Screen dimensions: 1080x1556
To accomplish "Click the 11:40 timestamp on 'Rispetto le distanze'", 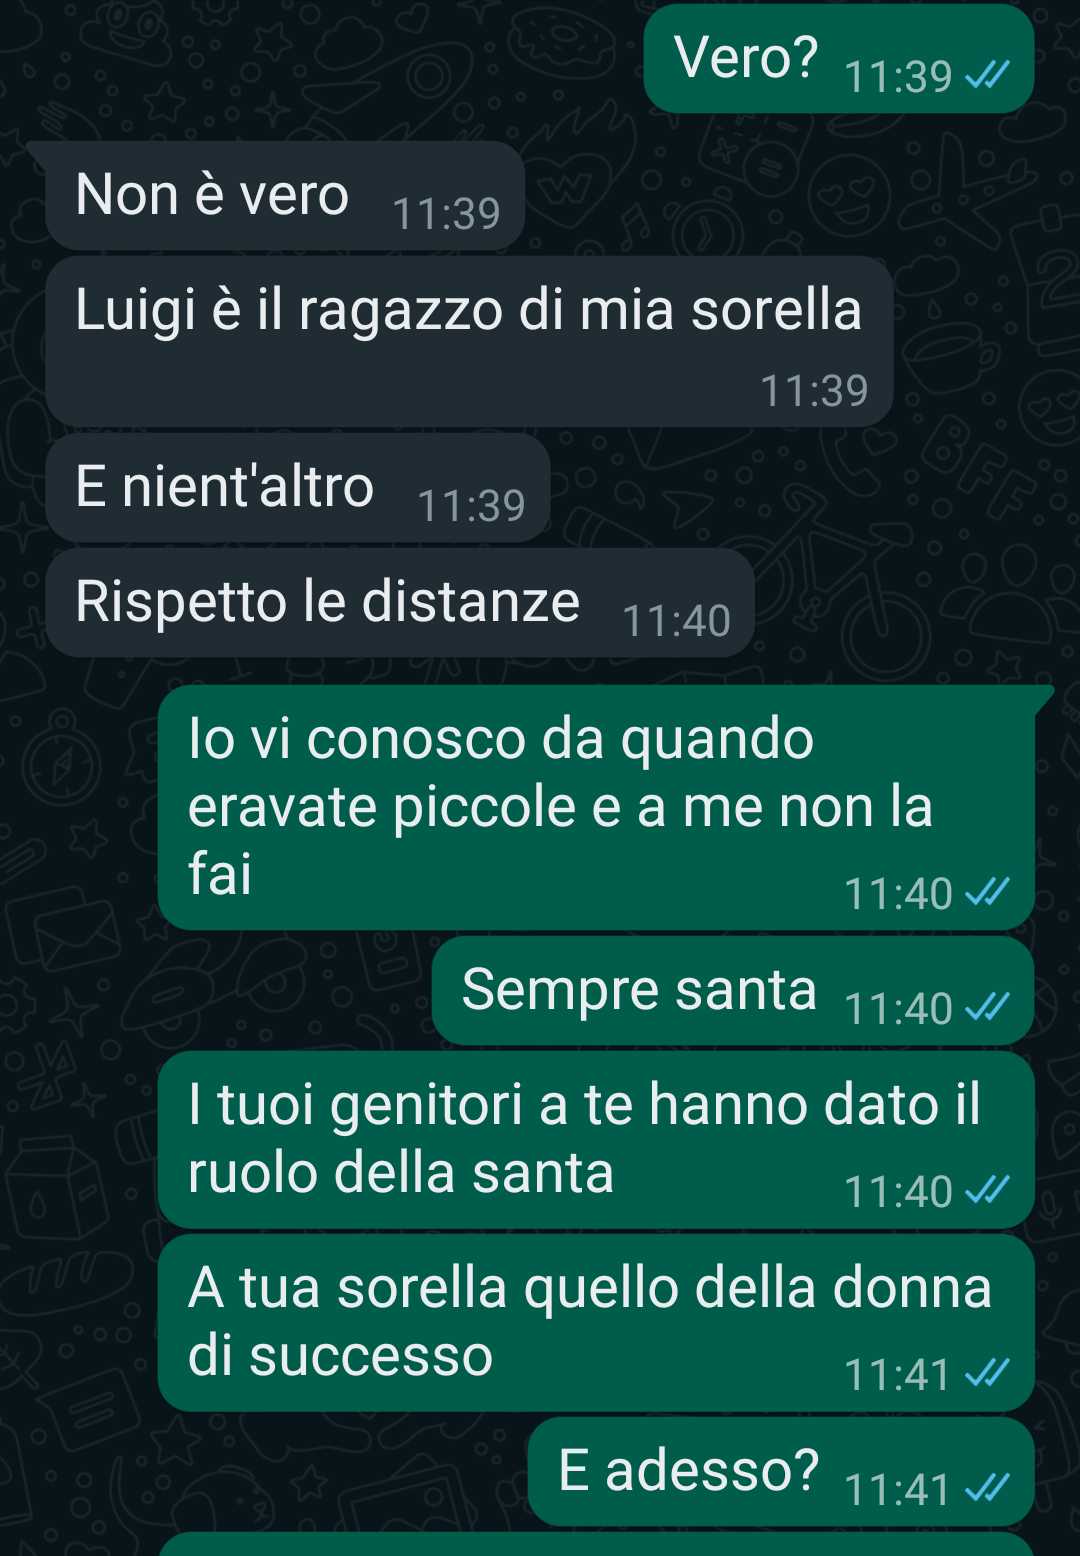I will (x=677, y=621).
